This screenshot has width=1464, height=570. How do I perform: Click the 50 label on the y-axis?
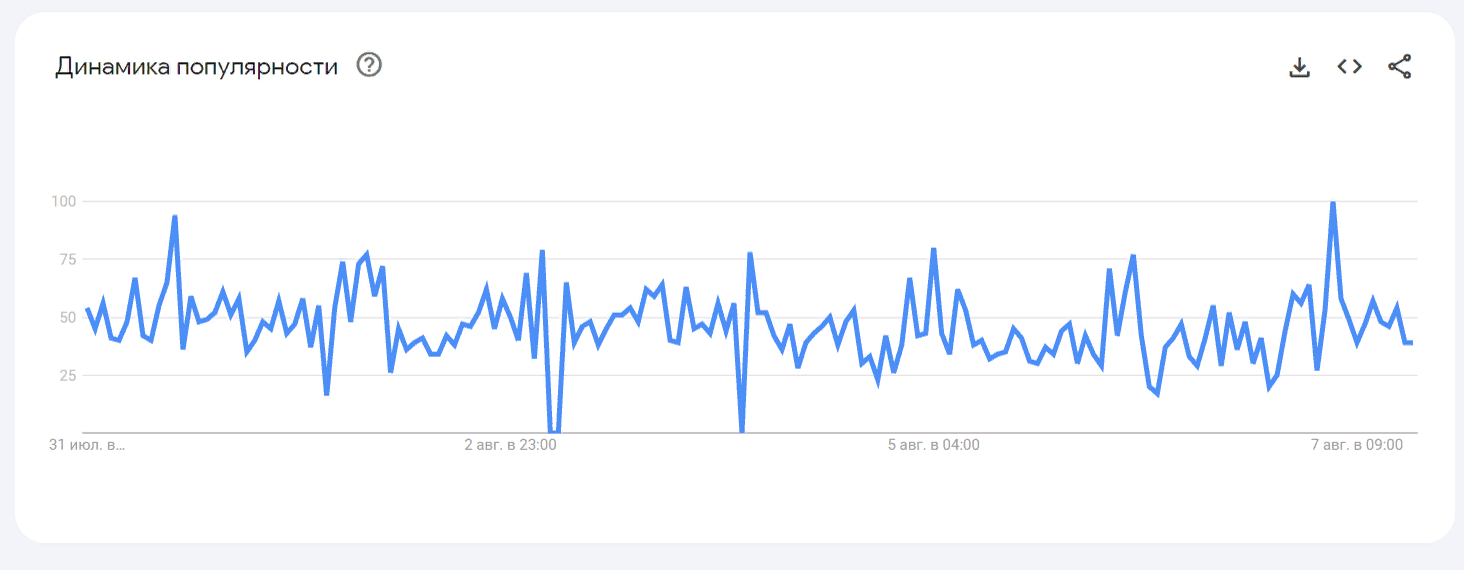coord(66,317)
